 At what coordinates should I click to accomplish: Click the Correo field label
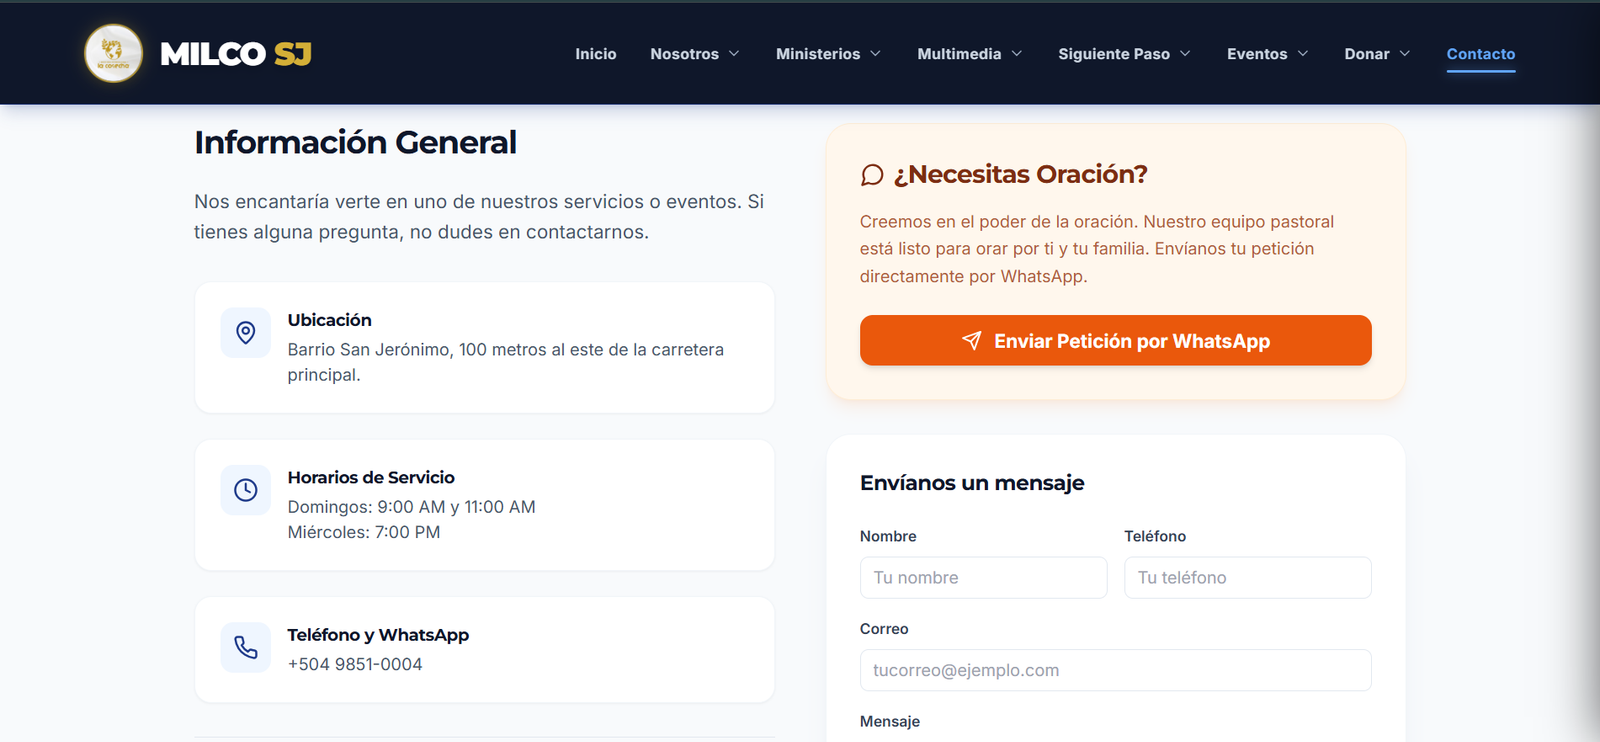coord(884,629)
